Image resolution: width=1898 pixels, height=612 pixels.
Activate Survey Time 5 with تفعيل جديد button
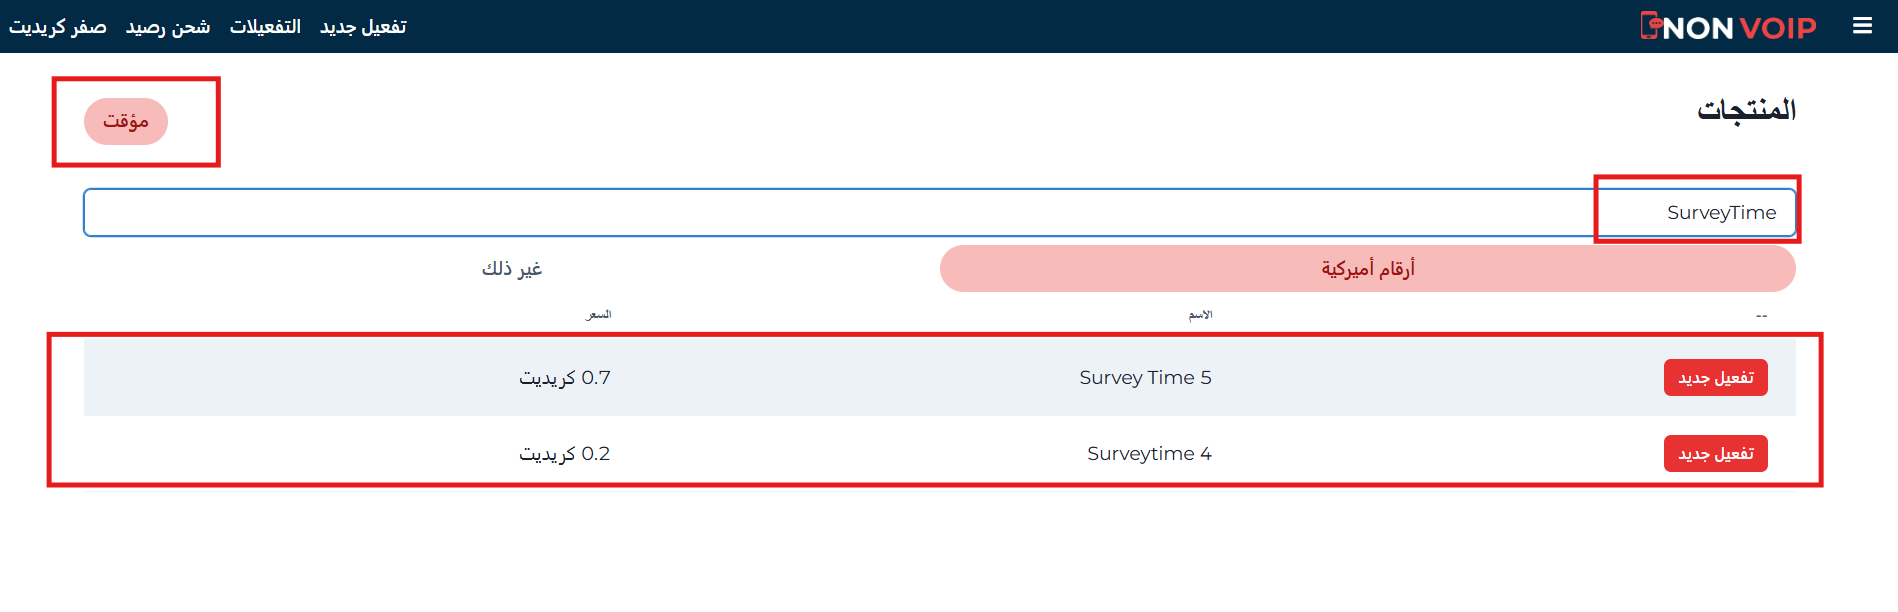pos(1714,377)
